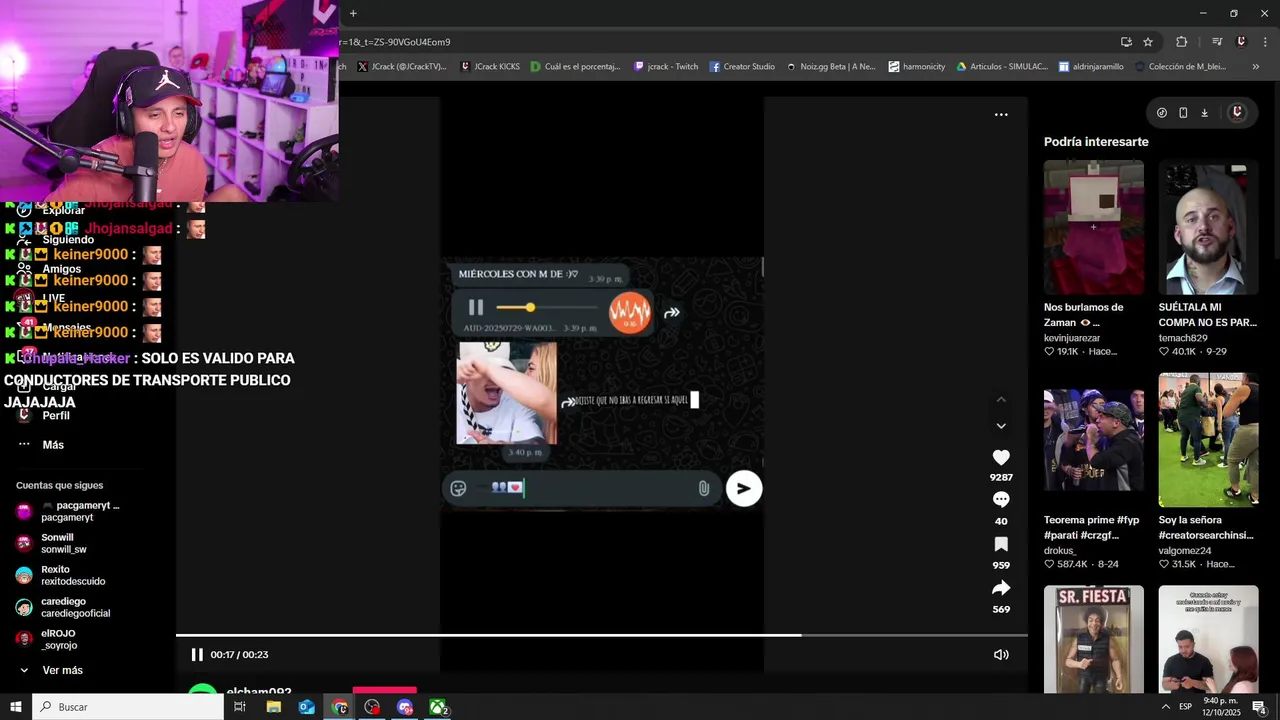Open the 'aldrinjaramillo' bookmark

pyautogui.click(x=1091, y=67)
